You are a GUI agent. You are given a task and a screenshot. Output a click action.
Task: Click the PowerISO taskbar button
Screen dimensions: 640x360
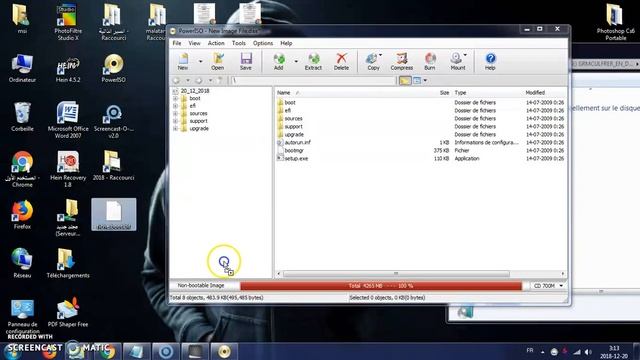[x=224, y=351]
